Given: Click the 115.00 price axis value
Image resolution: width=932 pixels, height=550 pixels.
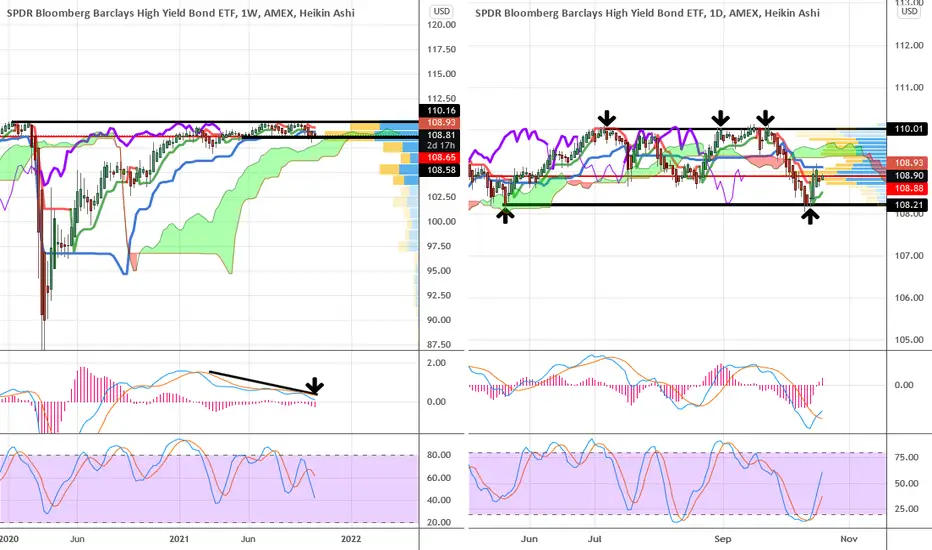Looking at the screenshot, I should click(x=442, y=74).
